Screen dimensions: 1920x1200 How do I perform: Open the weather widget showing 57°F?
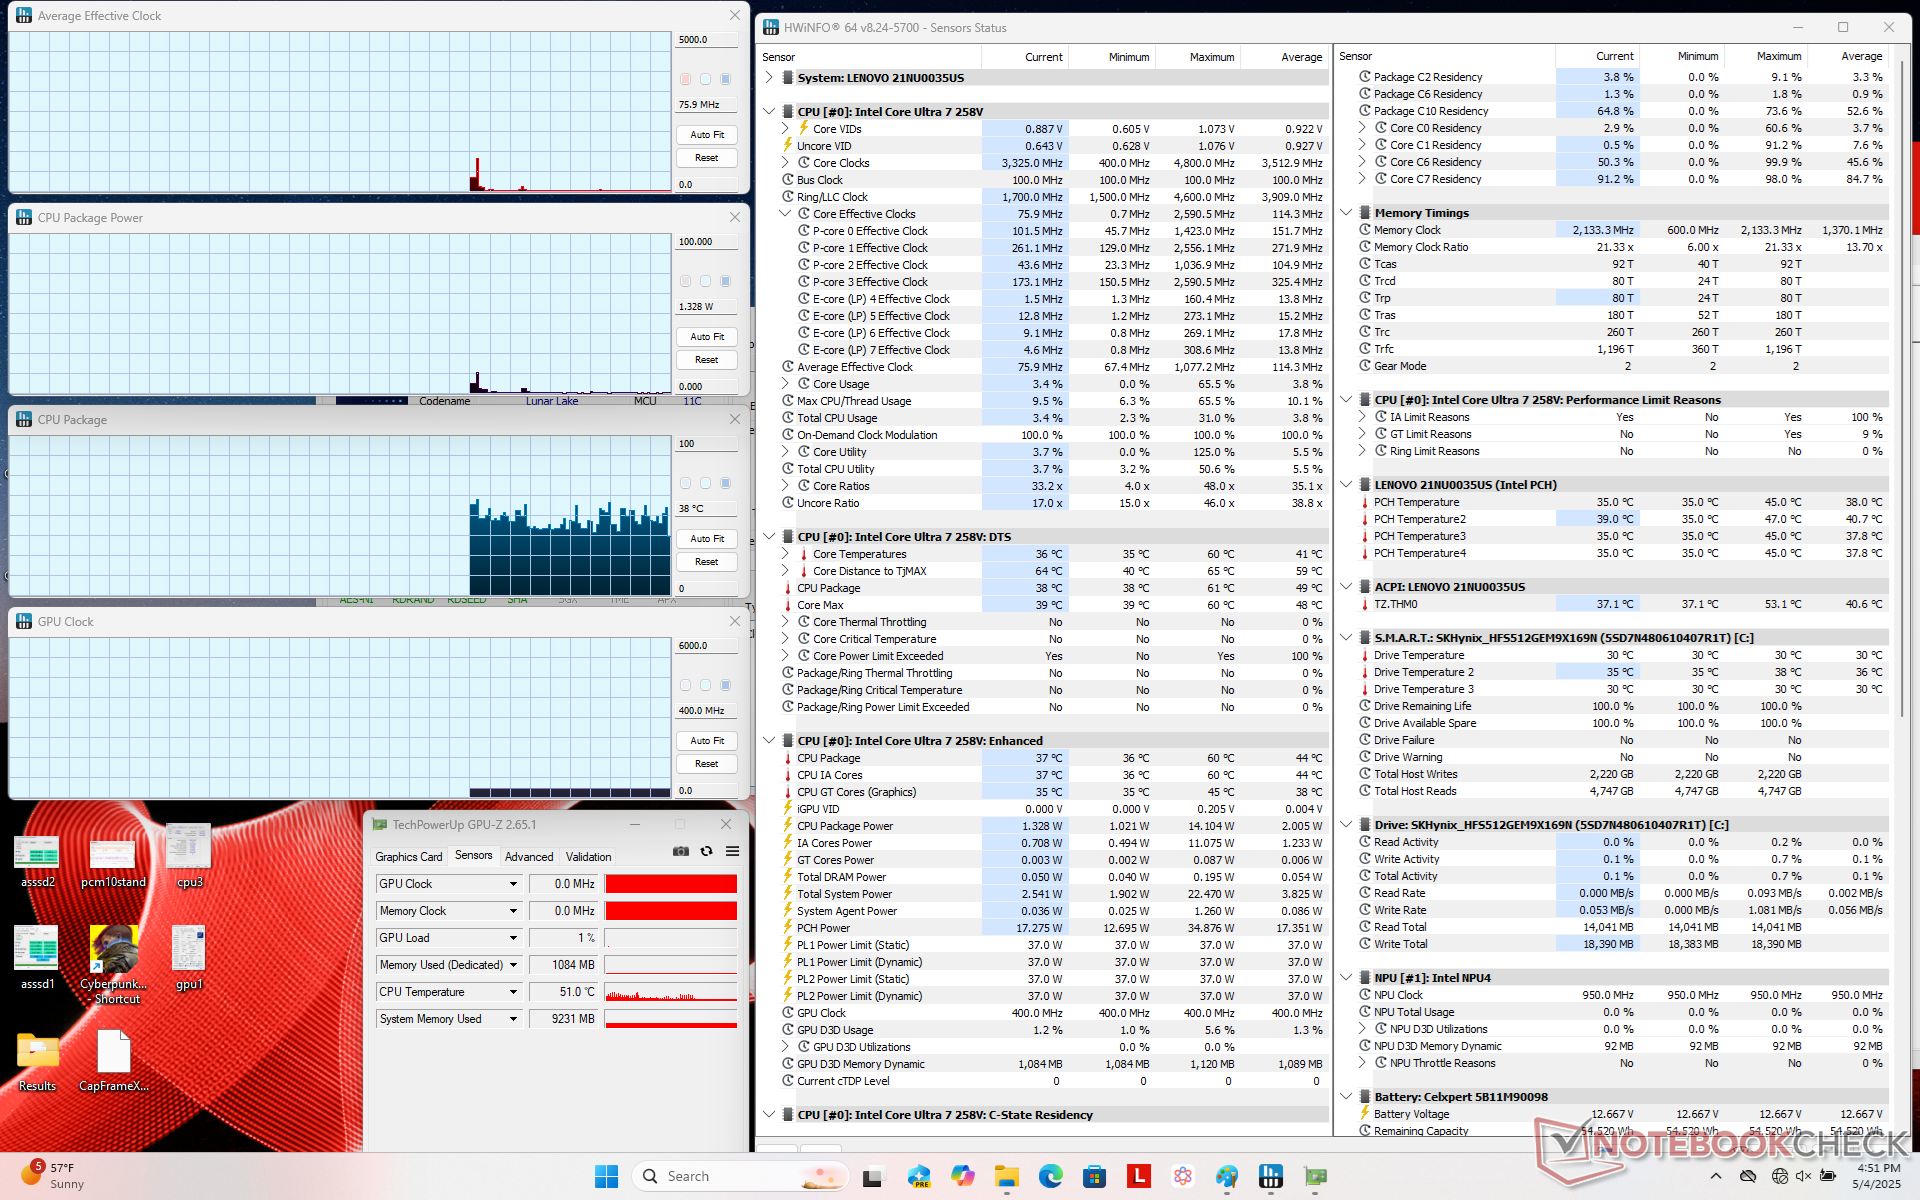[x=55, y=1176]
